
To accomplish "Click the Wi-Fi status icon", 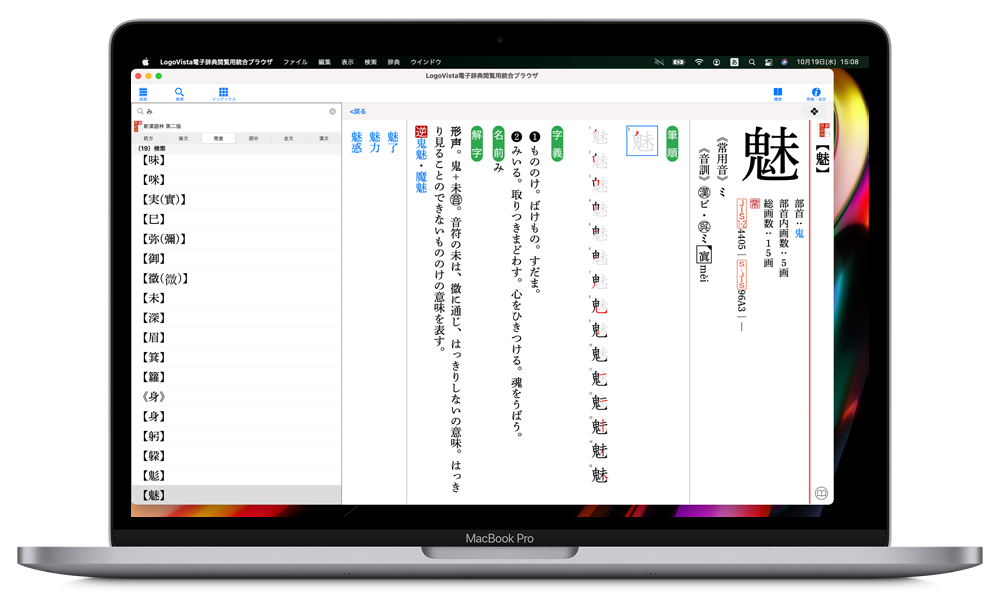I will coord(699,62).
